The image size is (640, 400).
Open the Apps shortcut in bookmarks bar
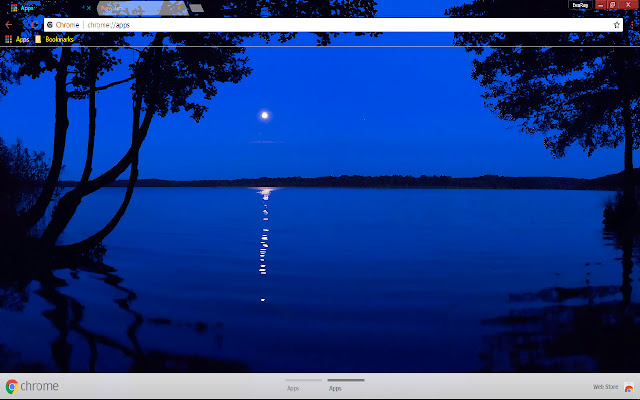click(x=17, y=39)
